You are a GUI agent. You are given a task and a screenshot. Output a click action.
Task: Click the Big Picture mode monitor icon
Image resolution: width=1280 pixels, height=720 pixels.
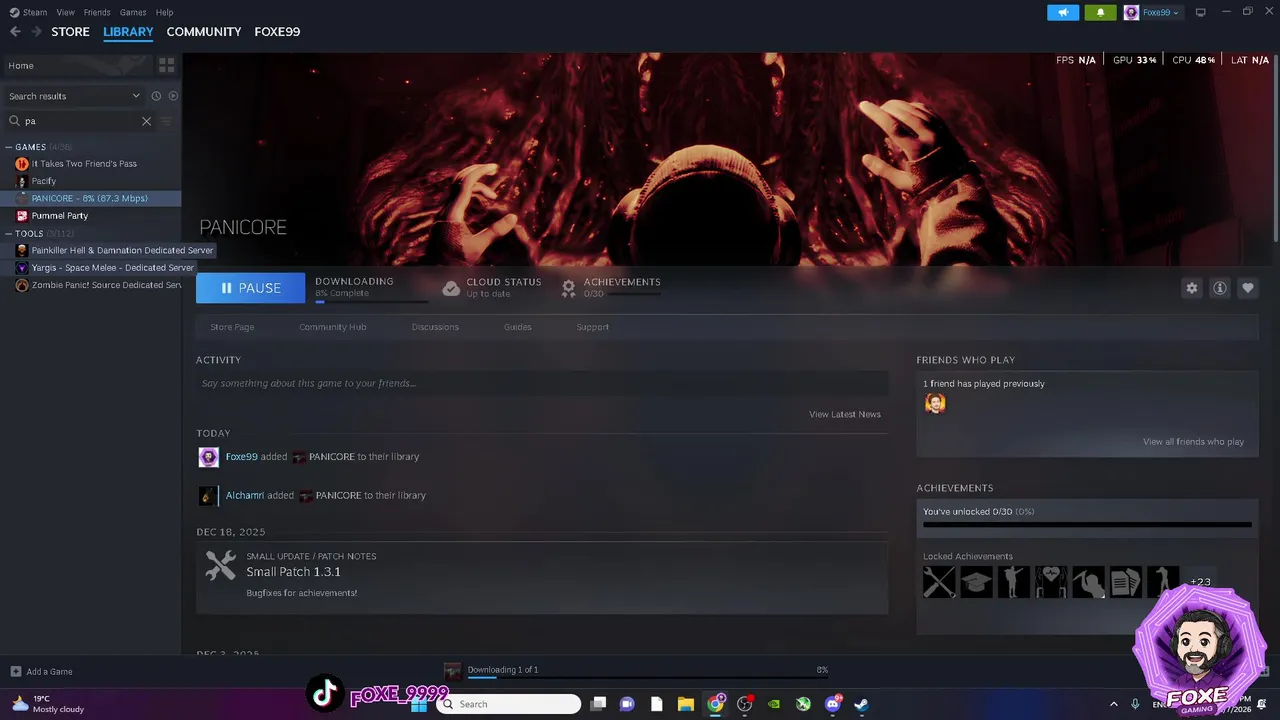coord(1201,12)
